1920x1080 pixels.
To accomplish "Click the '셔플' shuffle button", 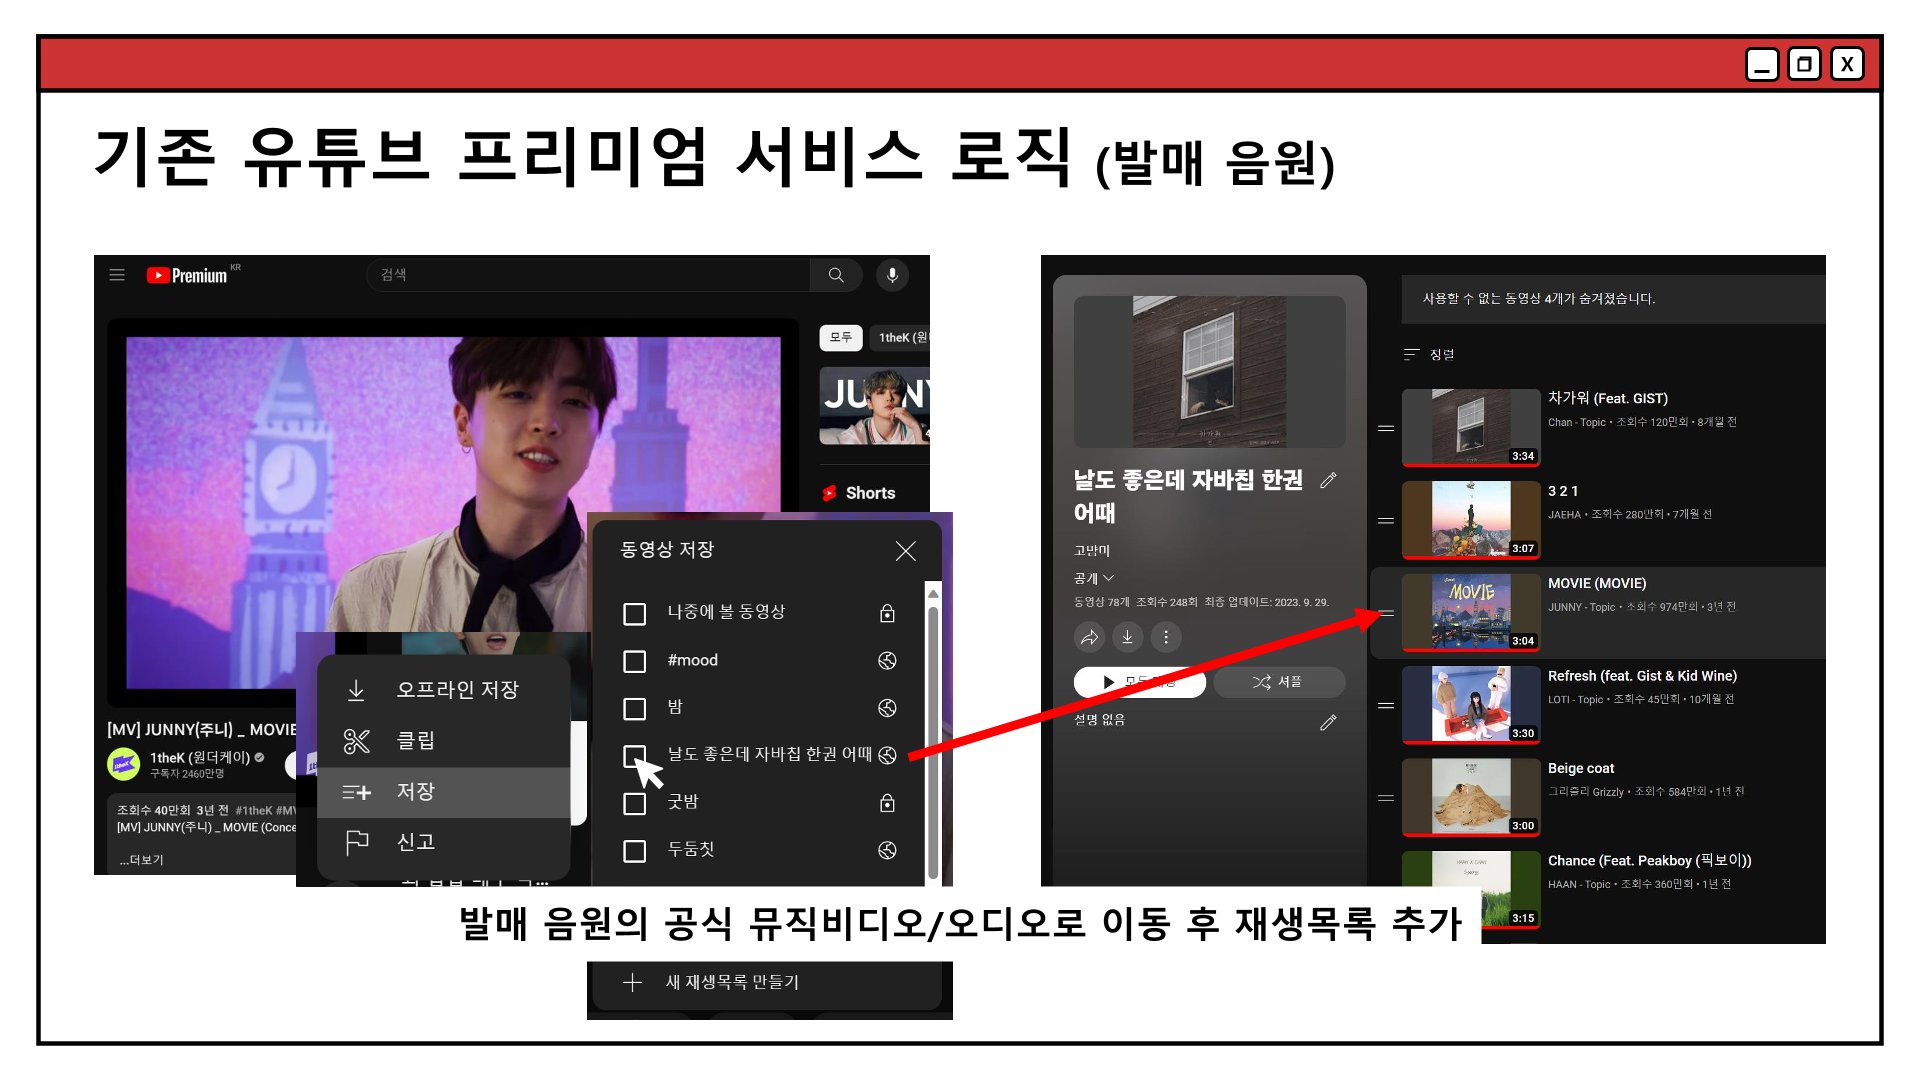I will (x=1279, y=682).
